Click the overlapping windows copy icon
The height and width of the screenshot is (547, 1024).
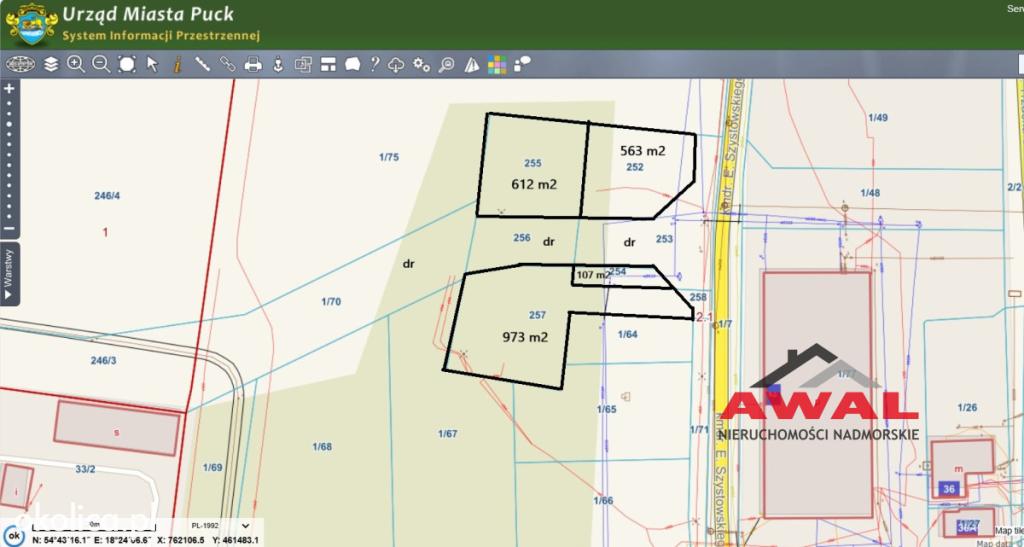(x=303, y=64)
